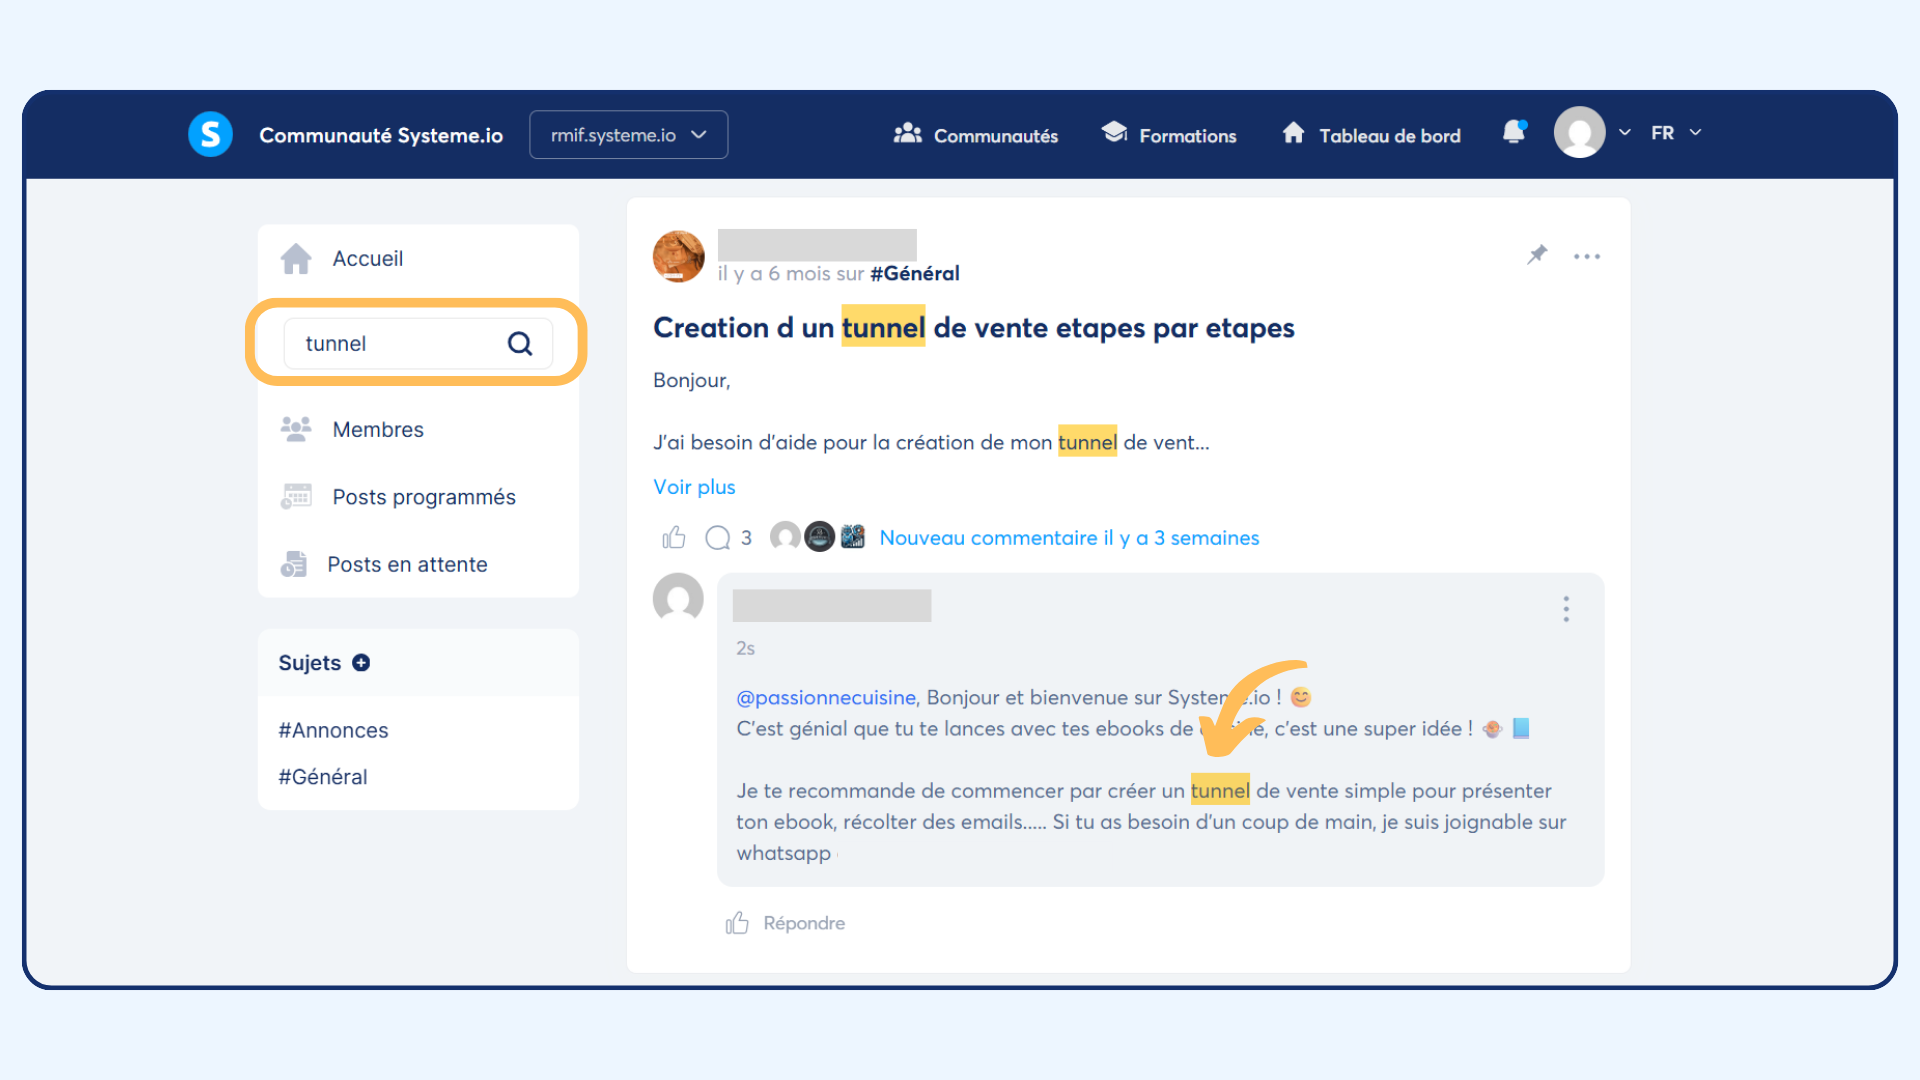This screenshot has height=1080, width=1920.
Task: Open the post's three-dot options menu
Action: pos(1586,257)
